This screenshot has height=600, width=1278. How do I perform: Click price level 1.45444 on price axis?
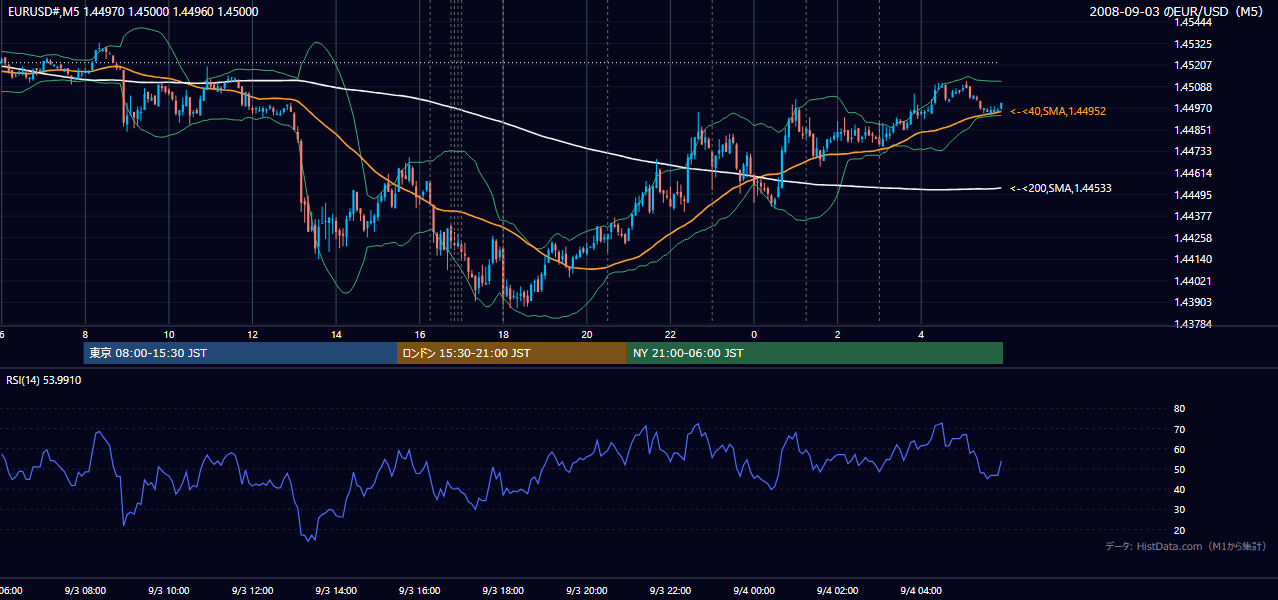point(1193,22)
